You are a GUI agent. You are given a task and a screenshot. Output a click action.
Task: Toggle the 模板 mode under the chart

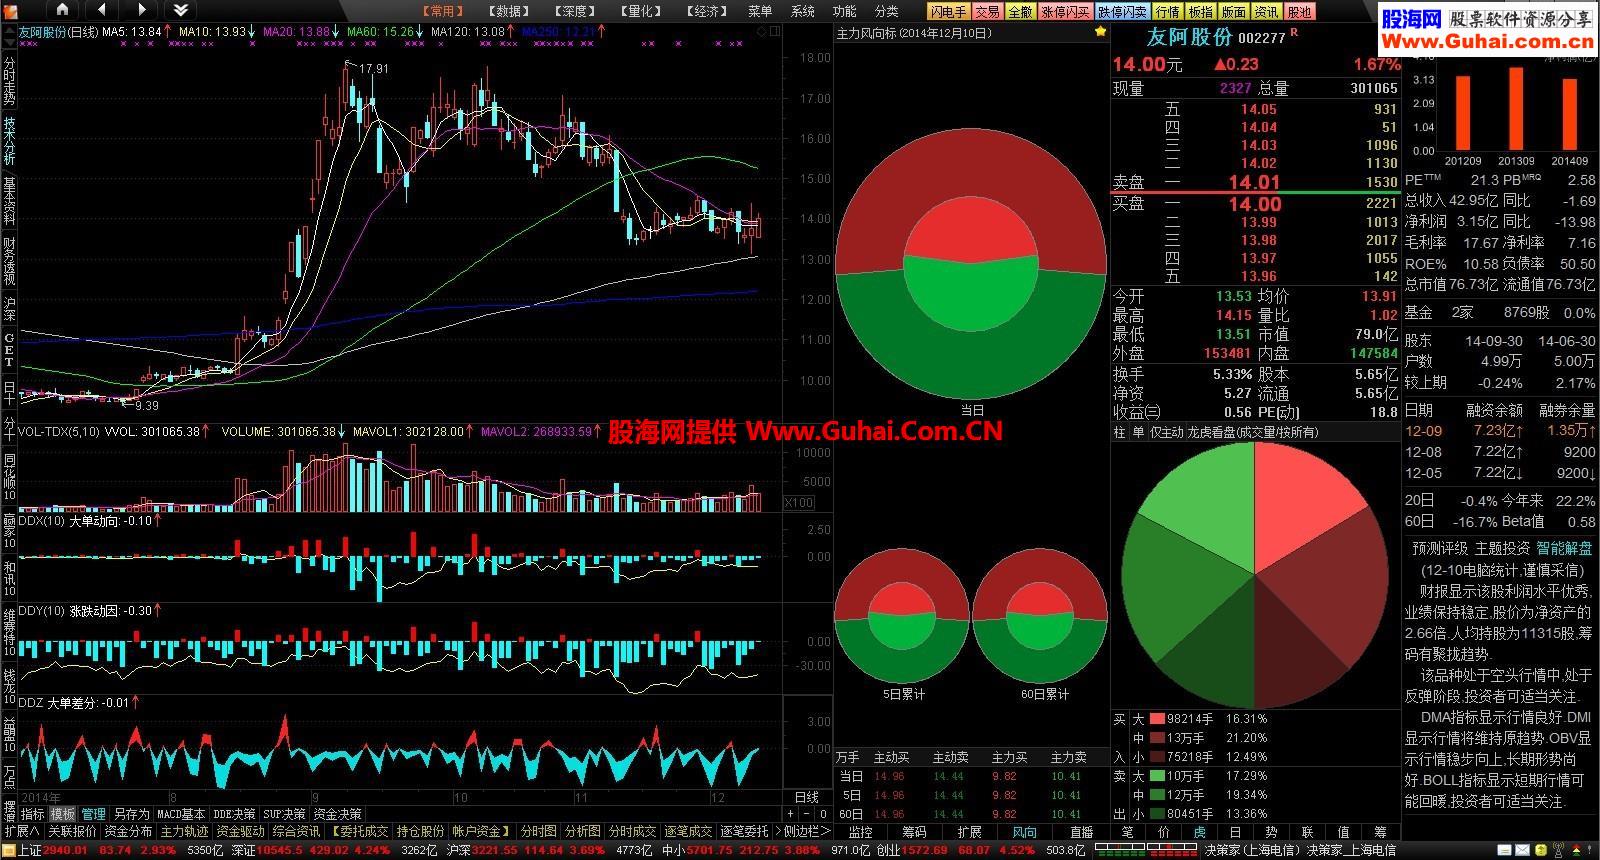coord(63,815)
